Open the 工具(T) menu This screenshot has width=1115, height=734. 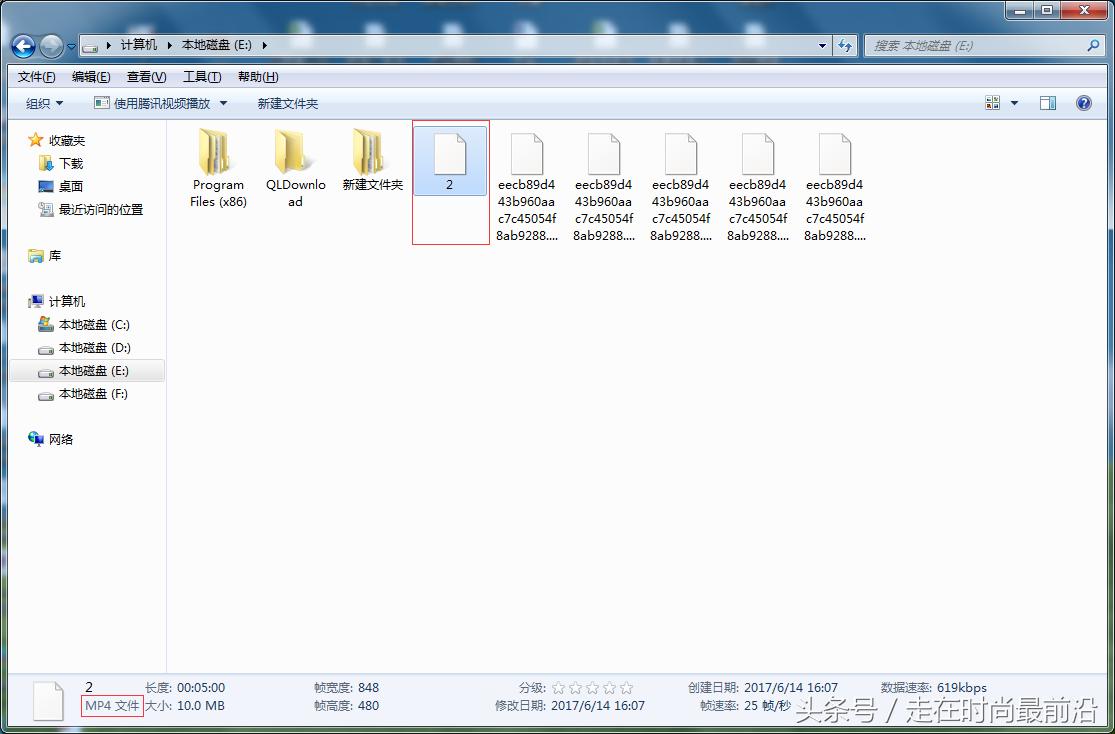[x=202, y=77]
